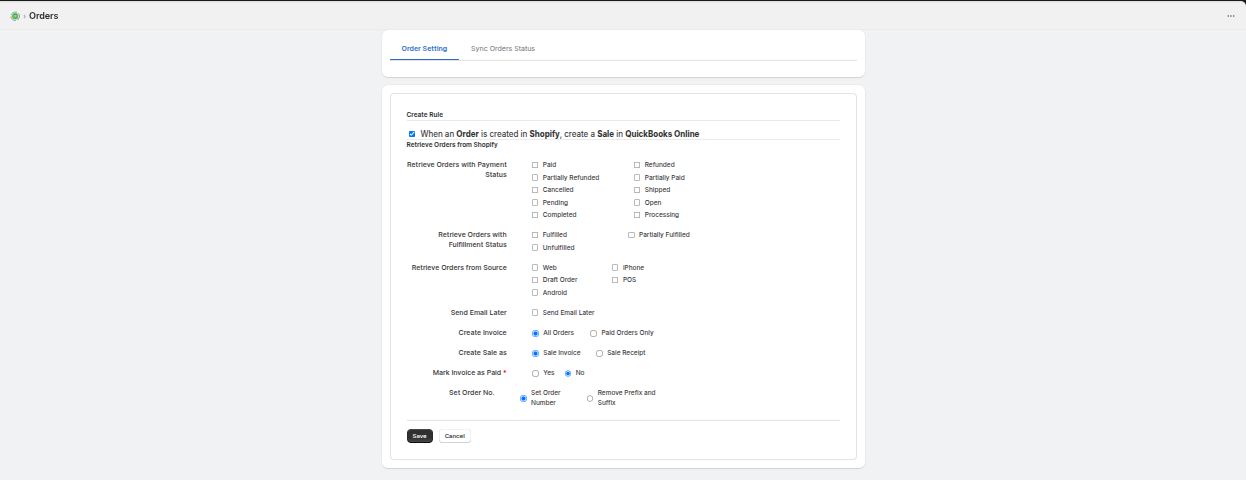Tick the Shipped status checkbox
Viewport: 1246px width, 480px height.
click(637, 189)
